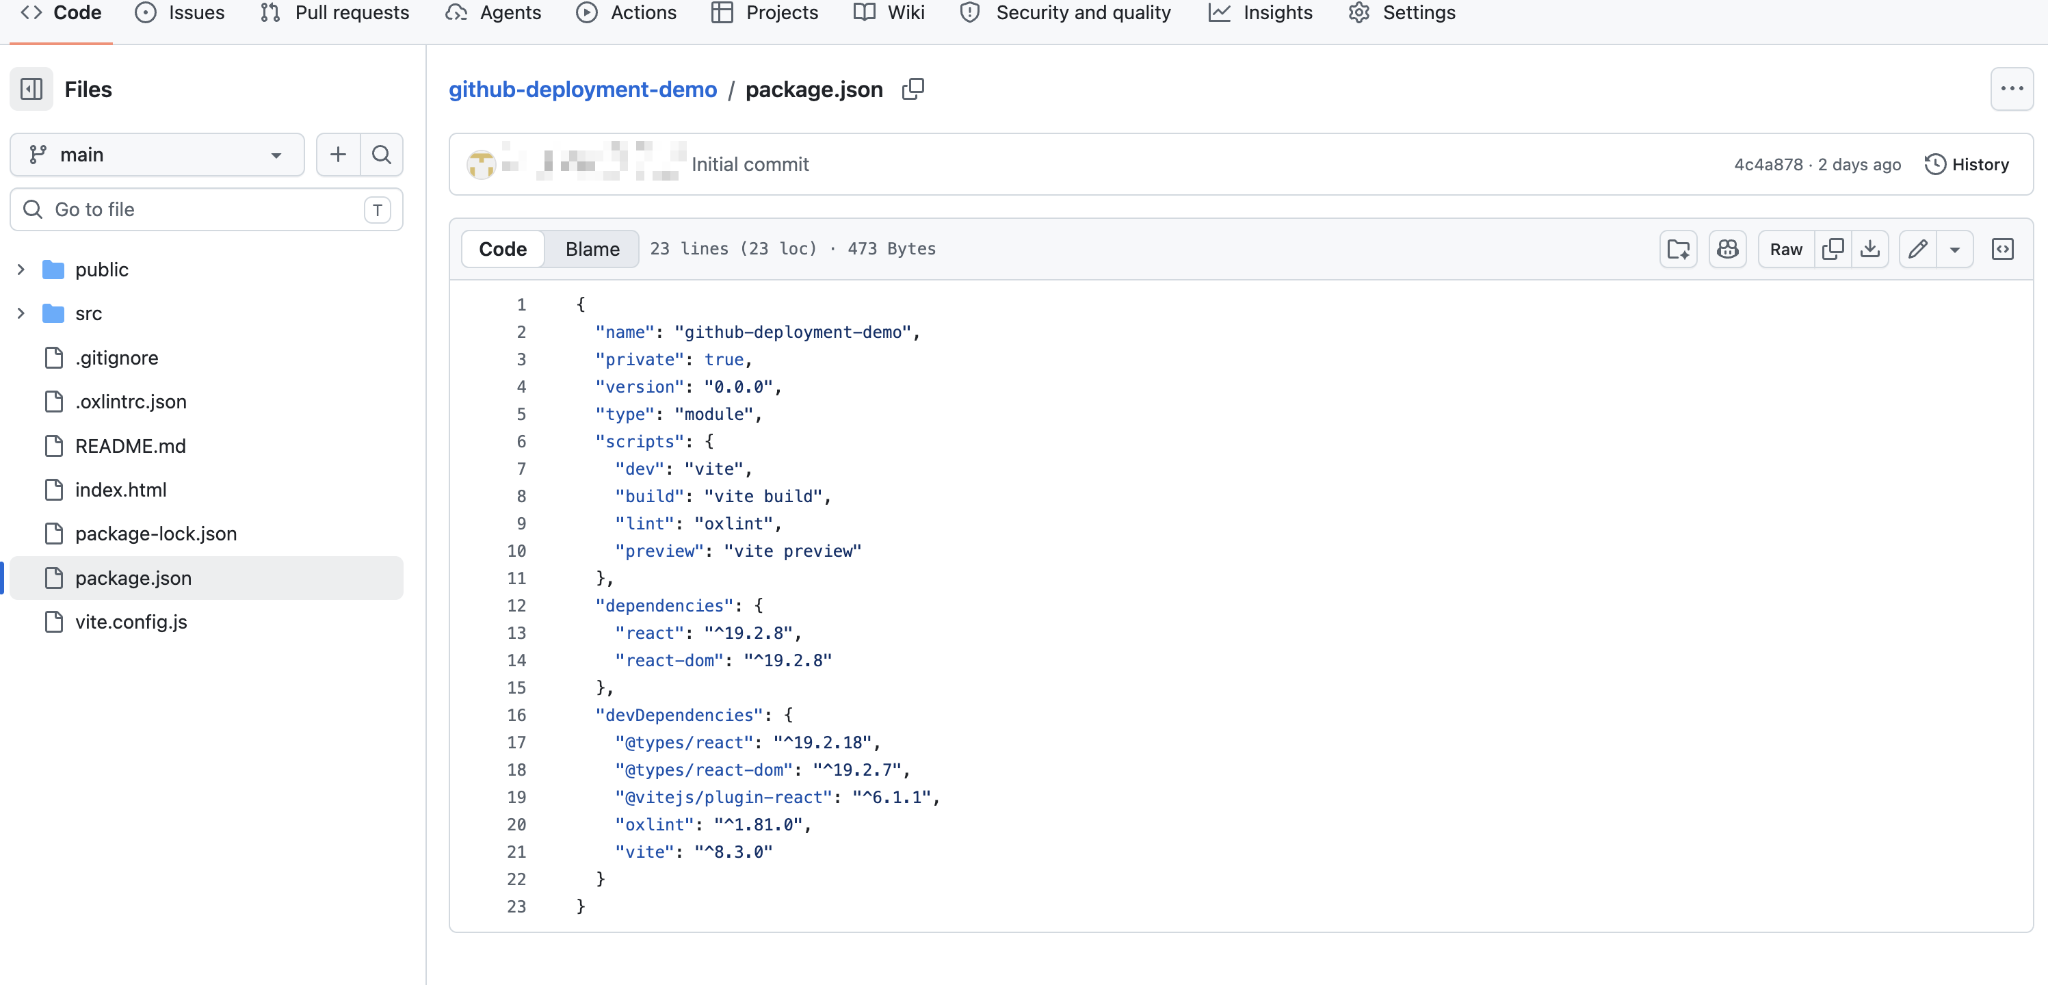This screenshot has width=2048, height=985.
Task: Open the Initial commit message link
Action: 750,164
